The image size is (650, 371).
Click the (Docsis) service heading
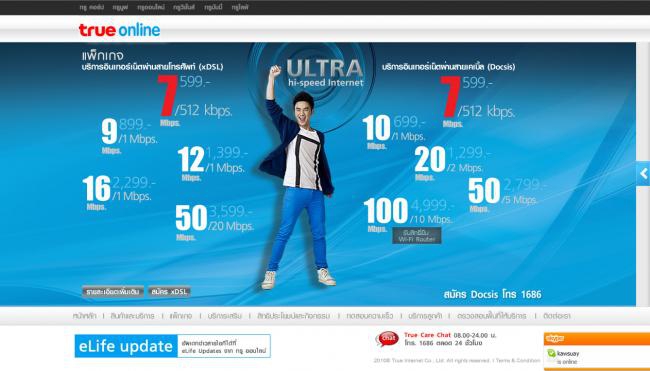[x=449, y=67]
